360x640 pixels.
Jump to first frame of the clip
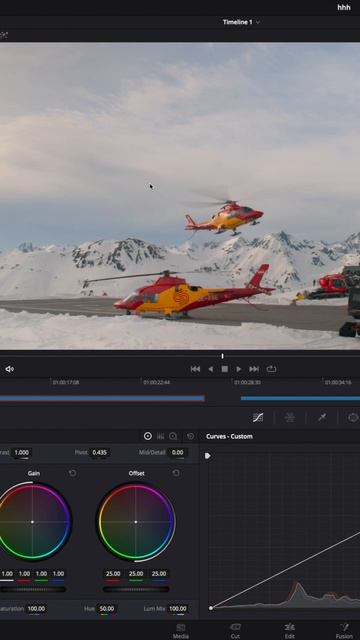[x=195, y=369]
